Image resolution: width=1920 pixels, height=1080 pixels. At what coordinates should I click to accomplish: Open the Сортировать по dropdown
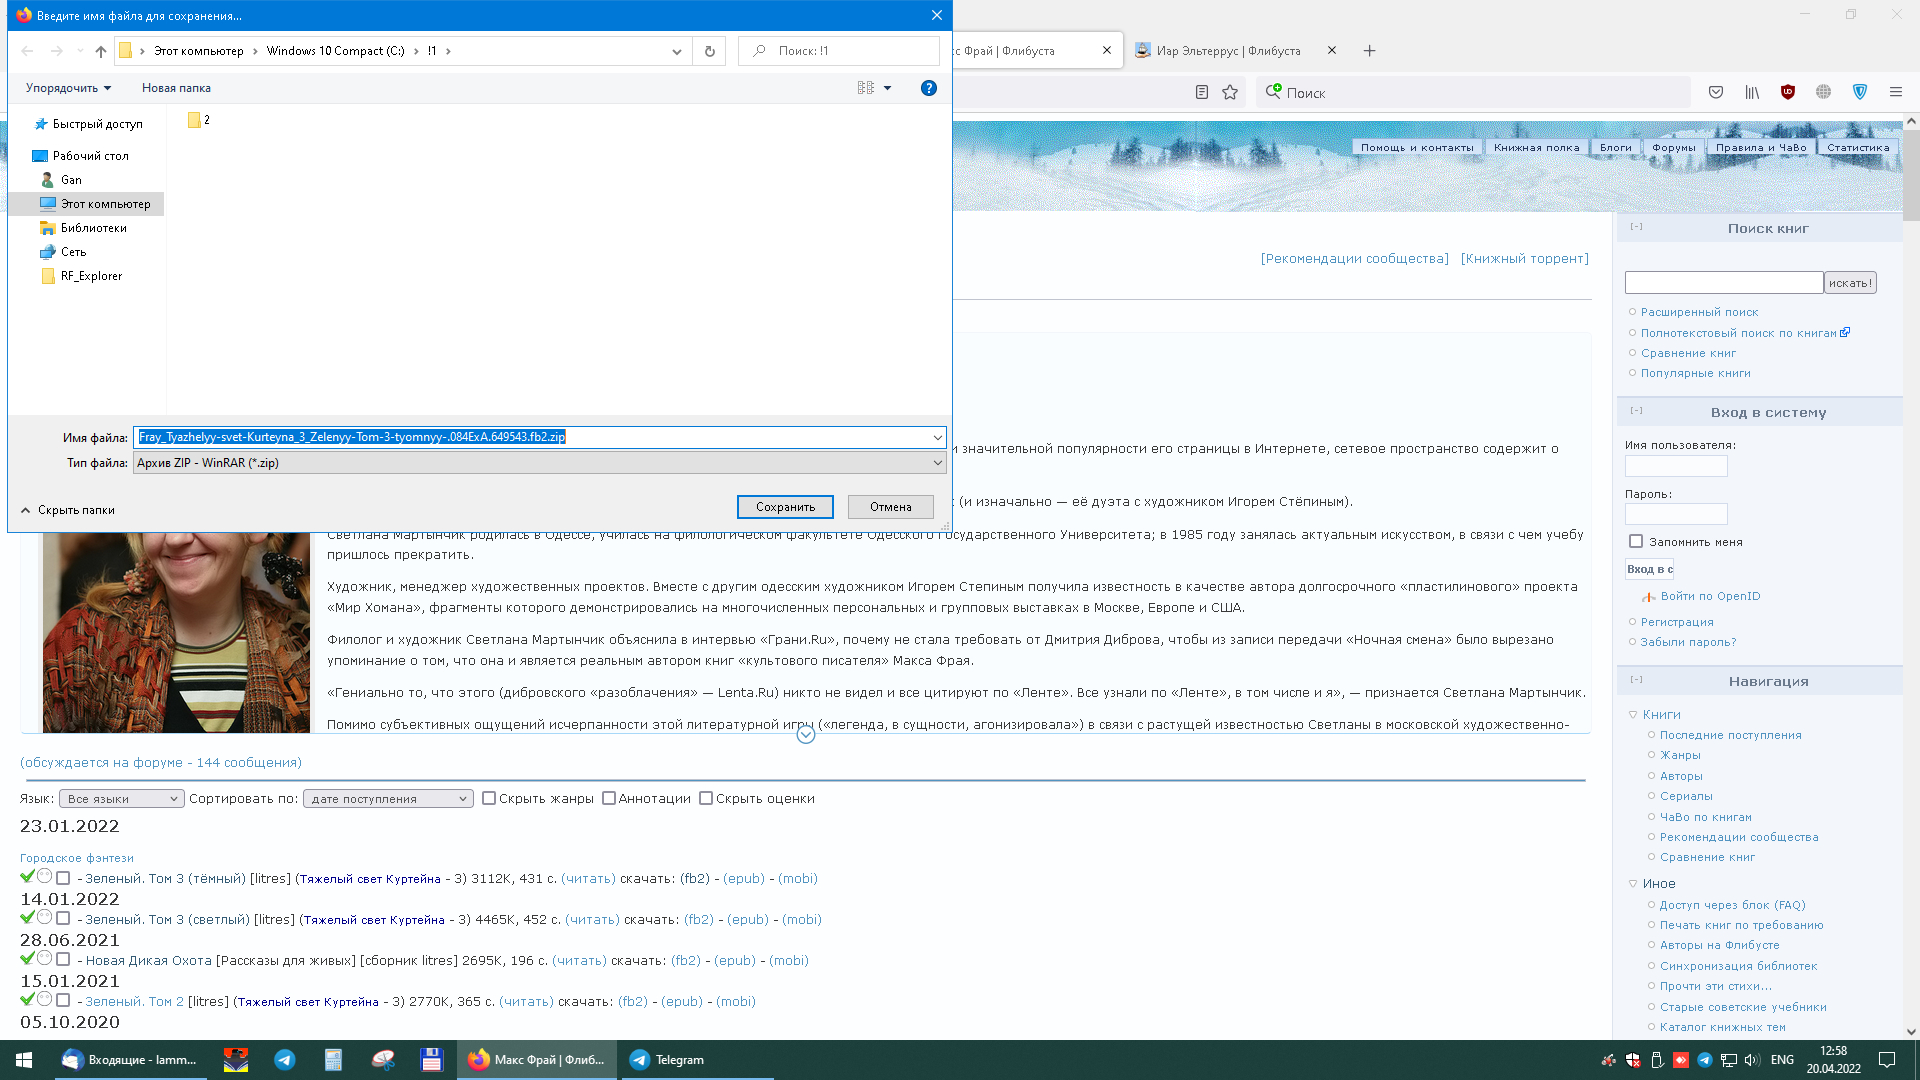388,799
